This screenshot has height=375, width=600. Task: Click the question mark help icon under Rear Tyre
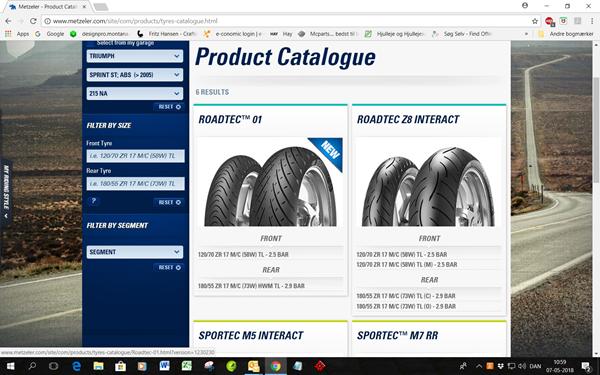[x=93, y=201]
